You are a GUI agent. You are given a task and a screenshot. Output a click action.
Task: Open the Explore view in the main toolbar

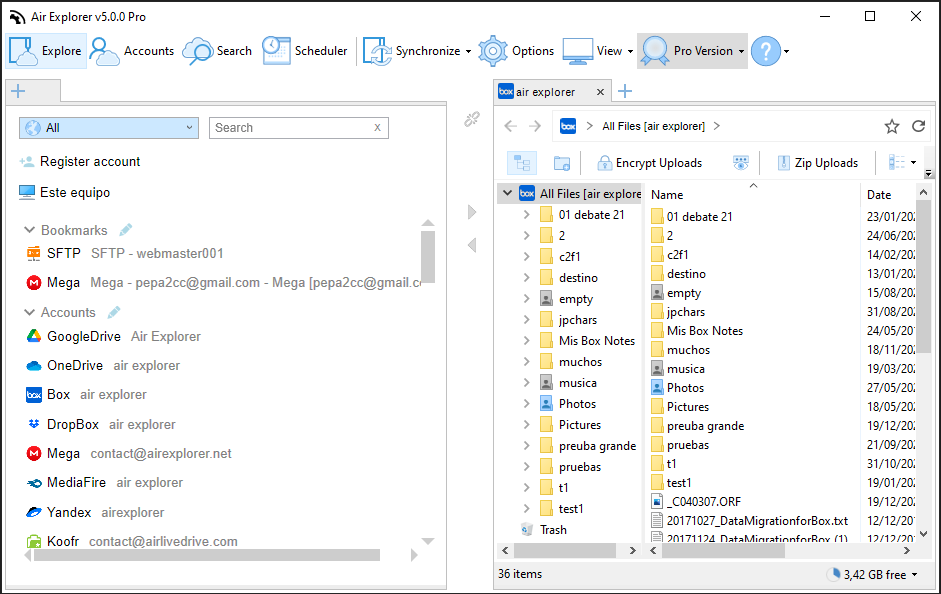point(46,51)
